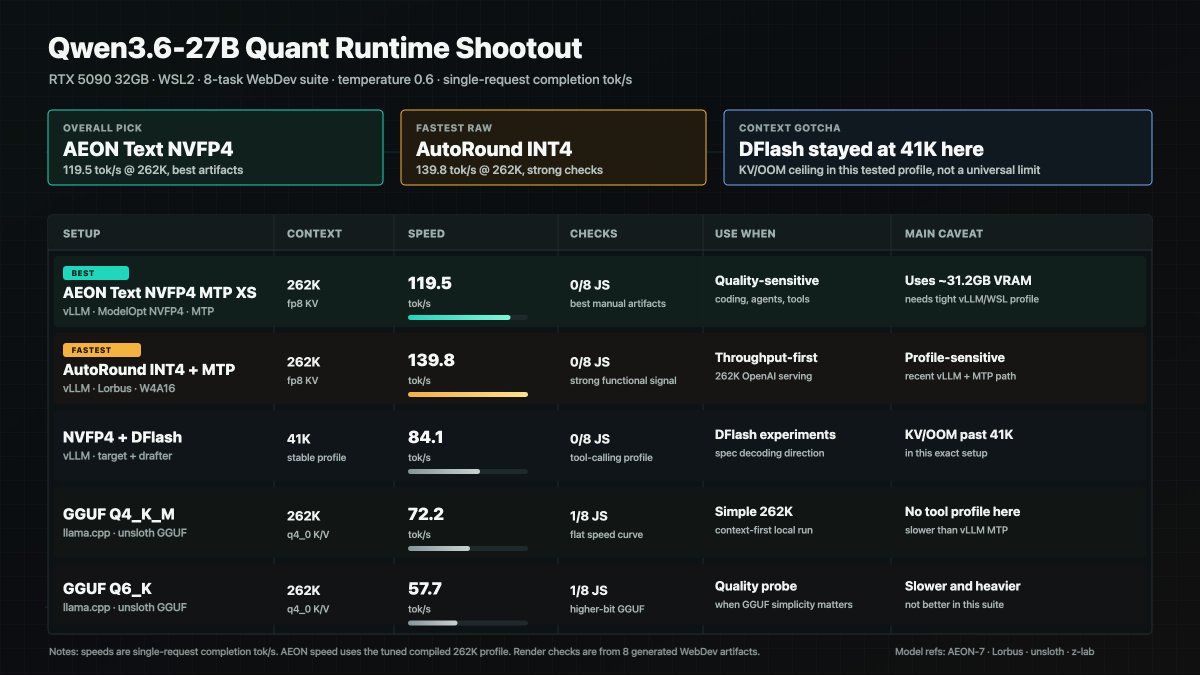Screen dimensions: 1200x675
Task: Click 'stable profile' under 41K
Action: pyautogui.click(x=316, y=456)
